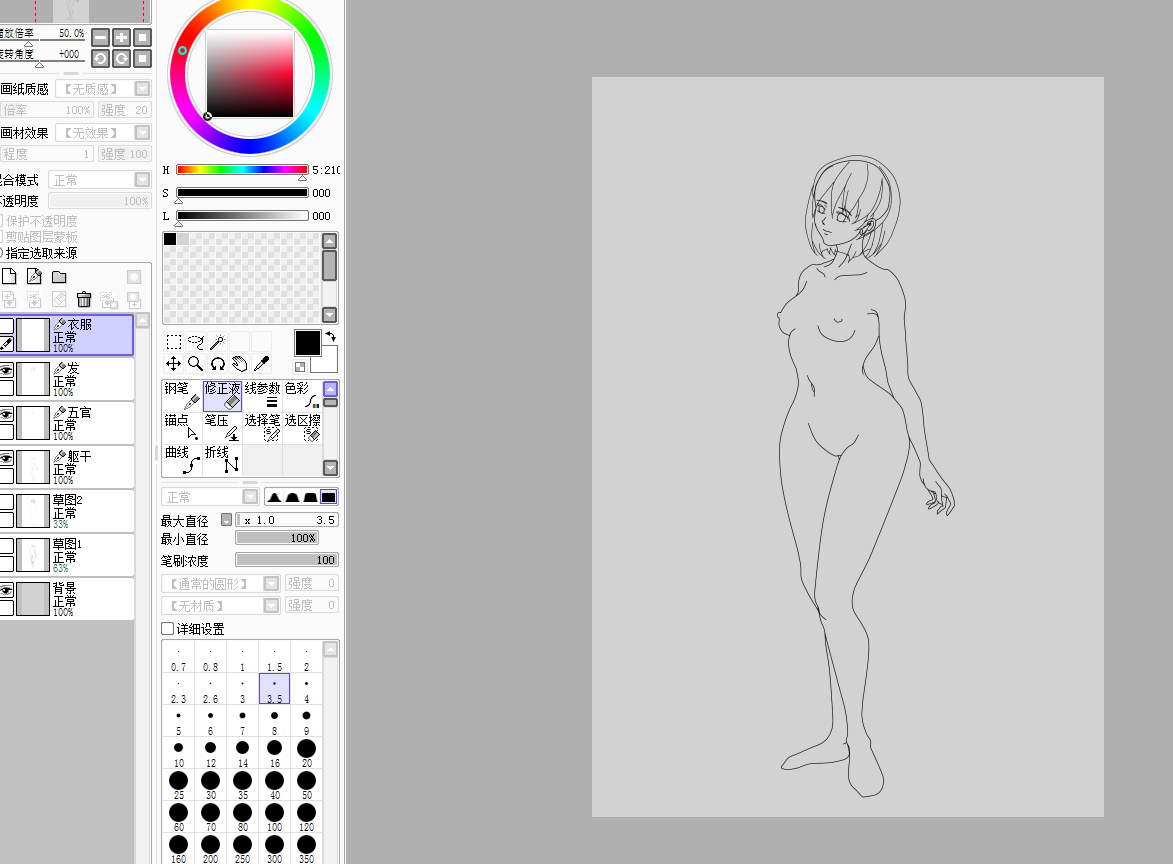Image resolution: width=1173 pixels, height=864 pixels.
Task: Click the zoom out minus button
Action: pos(100,37)
